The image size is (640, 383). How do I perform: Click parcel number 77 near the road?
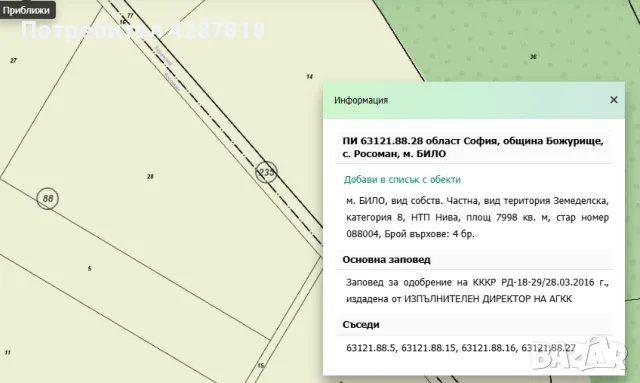pos(130,16)
